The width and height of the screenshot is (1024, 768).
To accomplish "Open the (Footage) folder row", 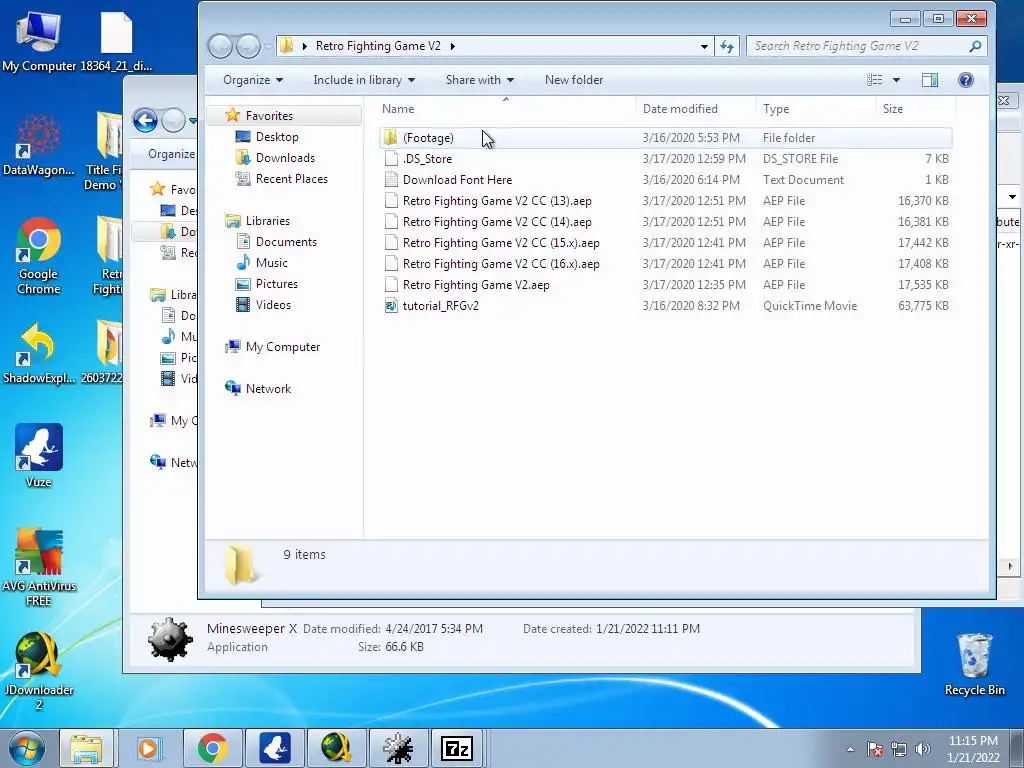I will point(665,138).
